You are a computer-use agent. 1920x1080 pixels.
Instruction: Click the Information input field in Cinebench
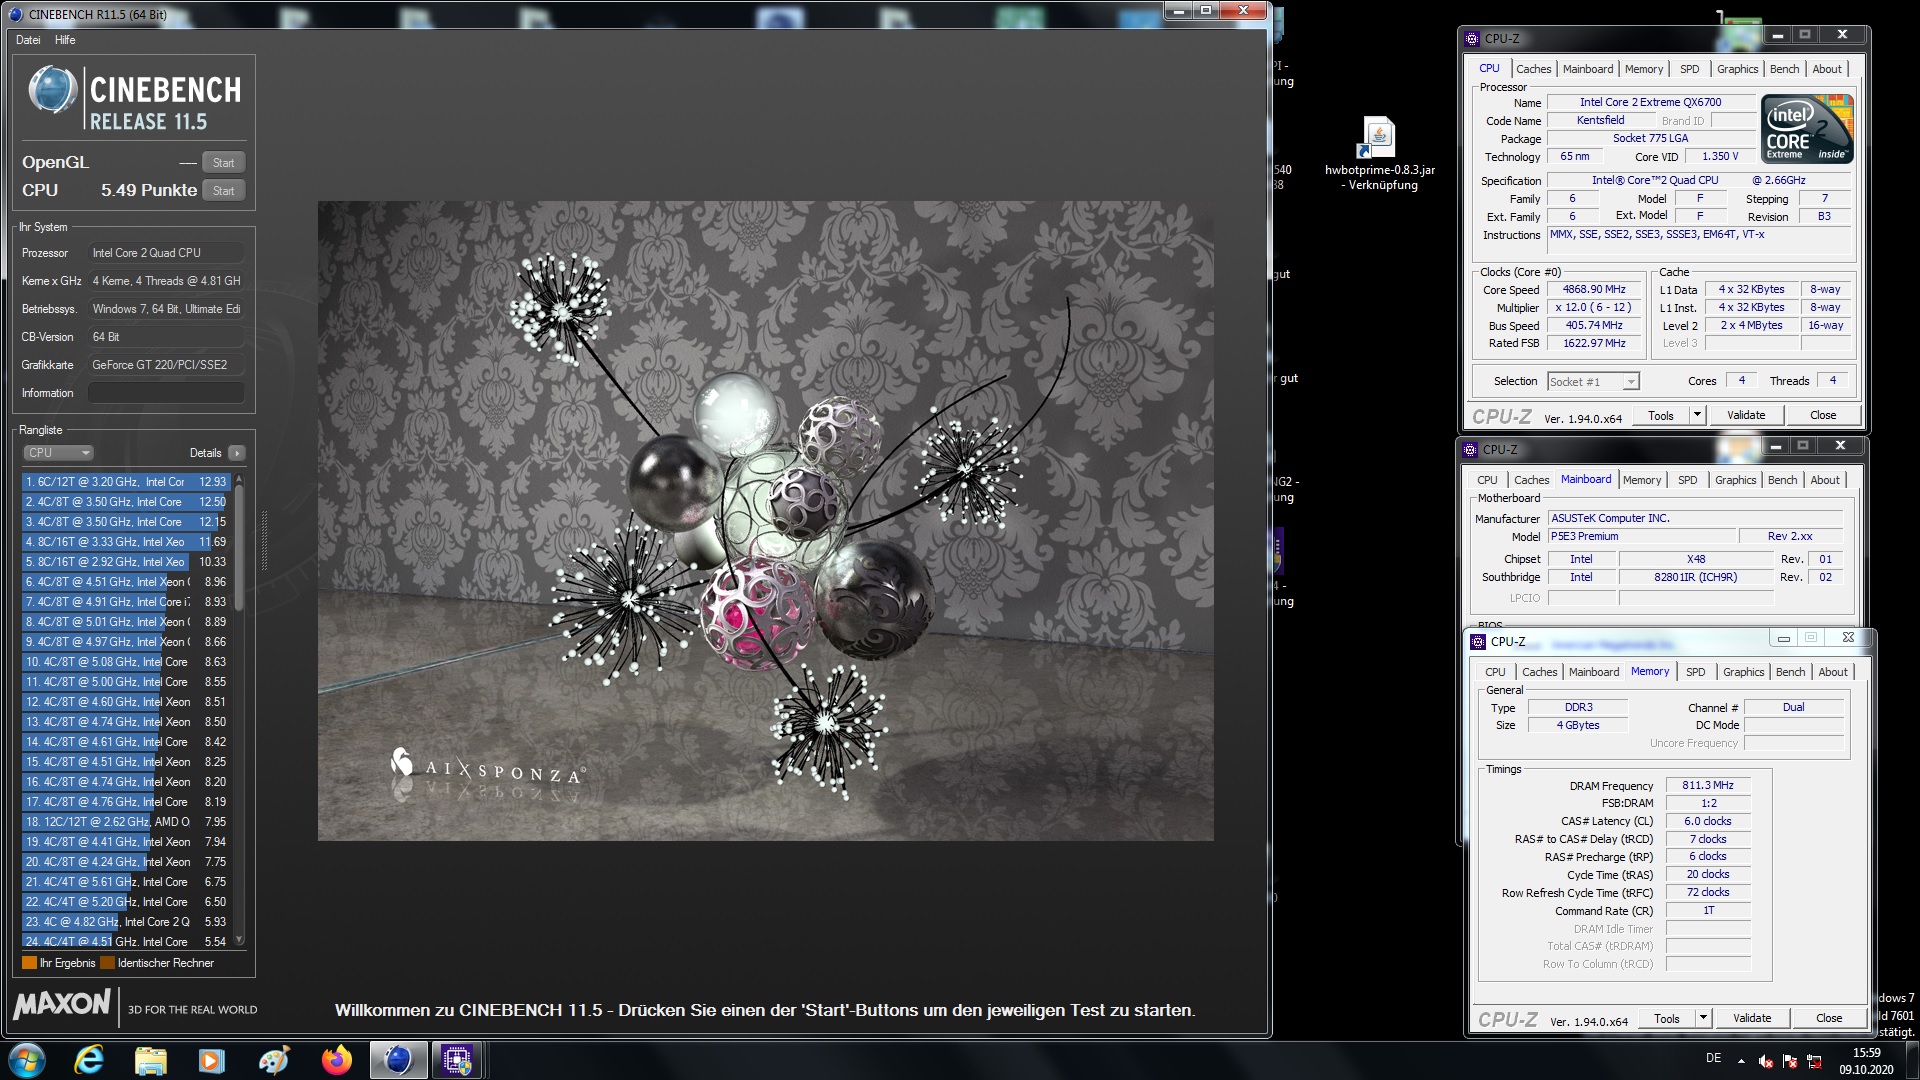tap(166, 393)
